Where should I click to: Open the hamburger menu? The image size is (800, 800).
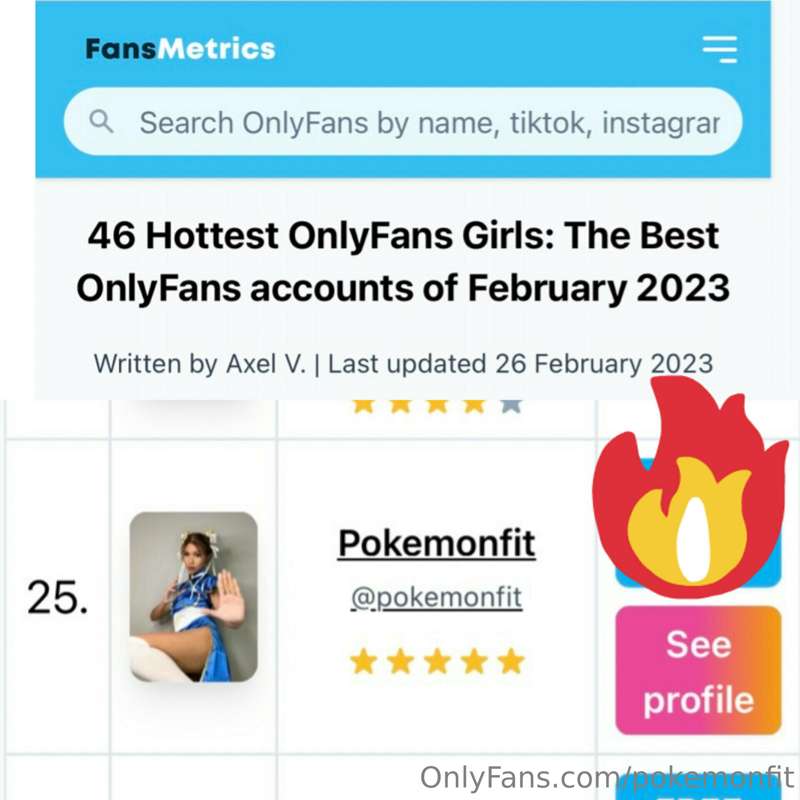718,49
